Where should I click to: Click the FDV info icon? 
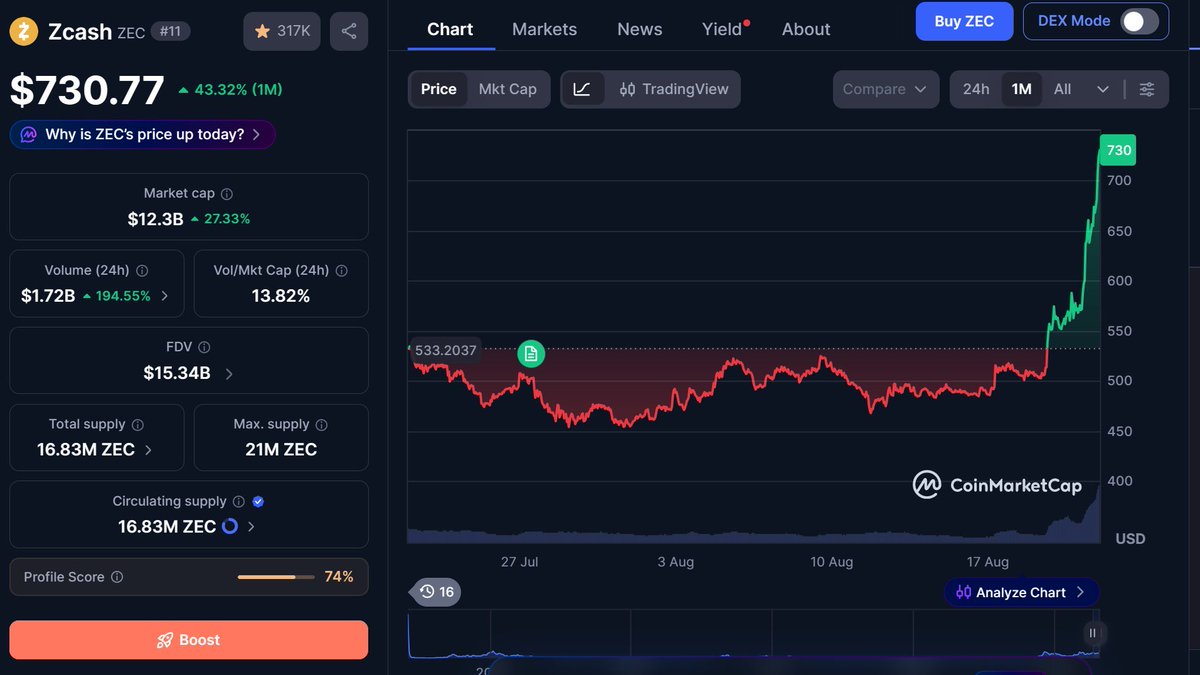(204, 348)
